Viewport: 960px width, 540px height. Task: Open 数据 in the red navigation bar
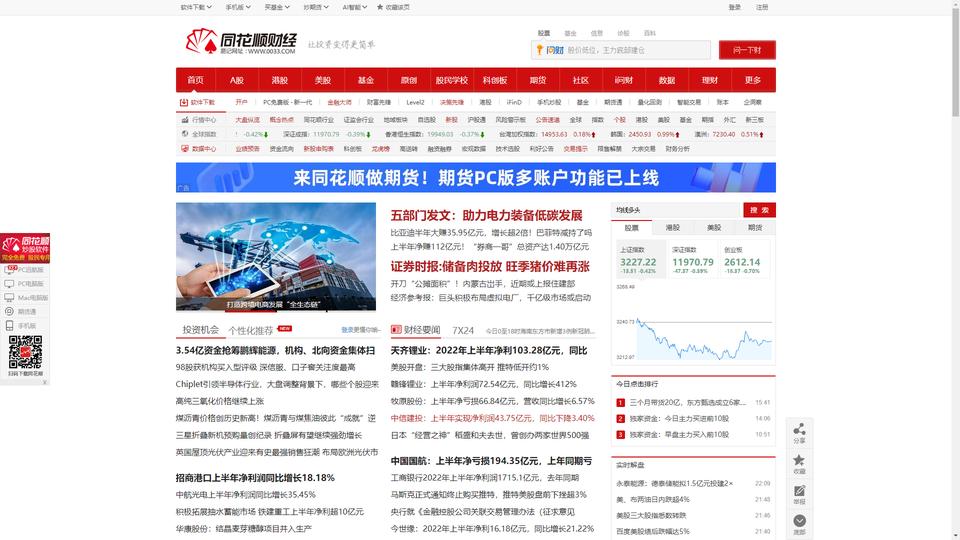pyautogui.click(x=667, y=80)
